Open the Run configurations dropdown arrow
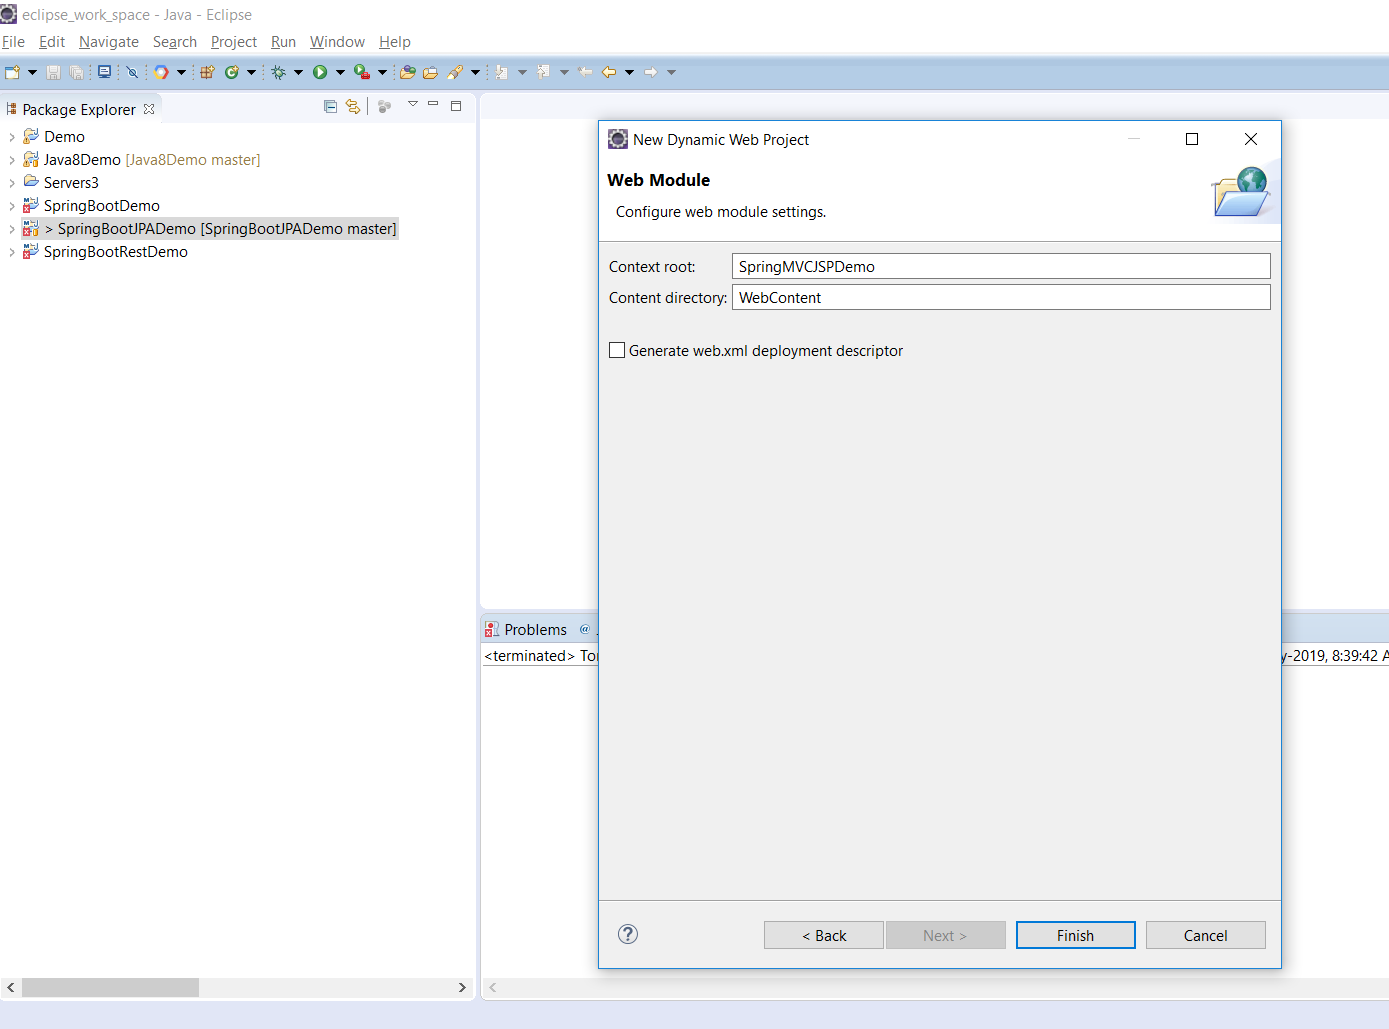This screenshot has height=1029, width=1389. [x=340, y=72]
